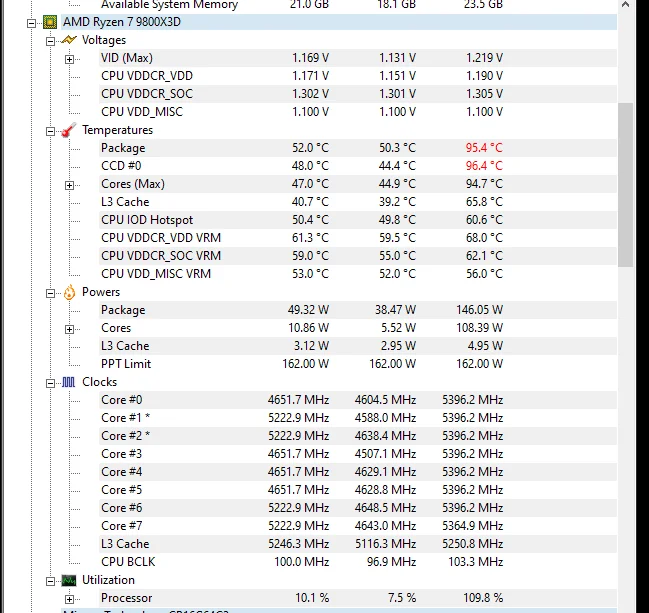The image size is (649, 613).
Task: Expand the VID (Max) entry
Action: click(70, 59)
